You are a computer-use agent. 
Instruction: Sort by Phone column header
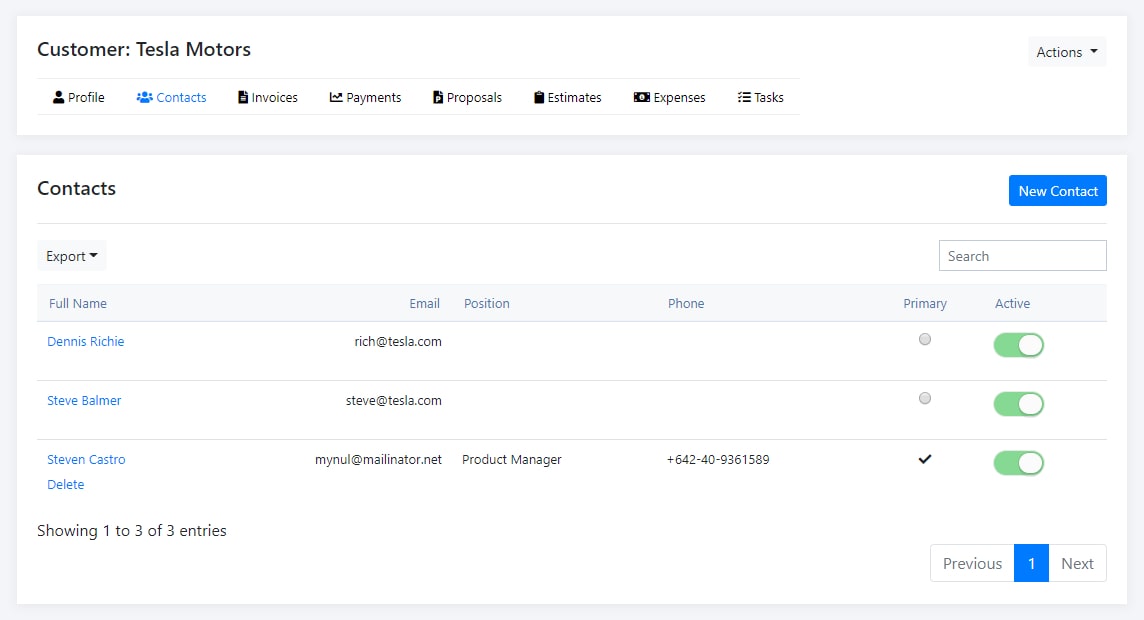[686, 303]
